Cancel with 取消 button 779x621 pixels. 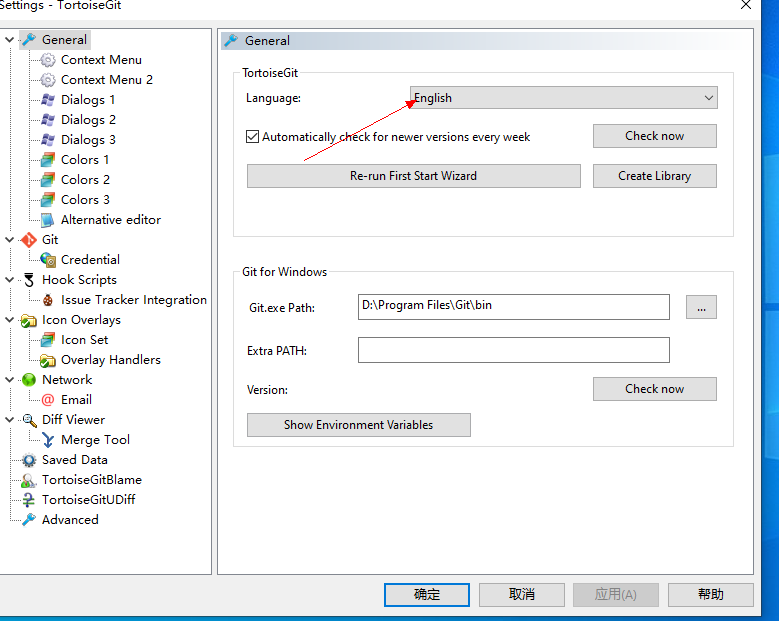click(x=522, y=595)
